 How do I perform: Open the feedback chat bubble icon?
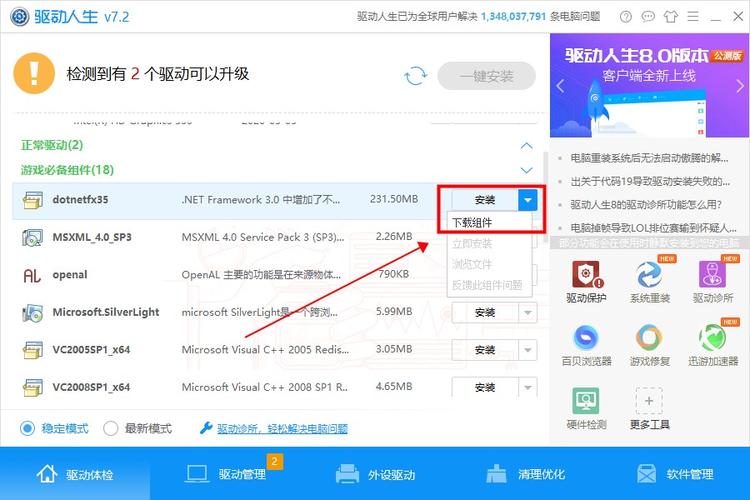(648, 17)
